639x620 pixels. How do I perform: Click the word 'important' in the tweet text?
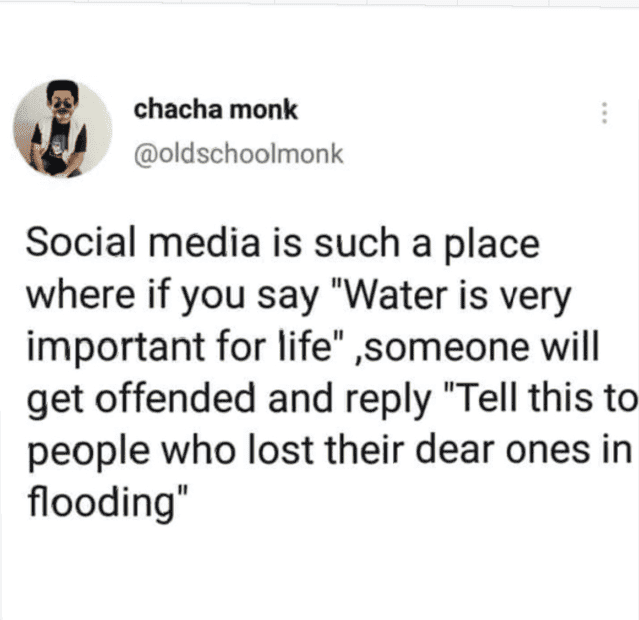point(116,349)
